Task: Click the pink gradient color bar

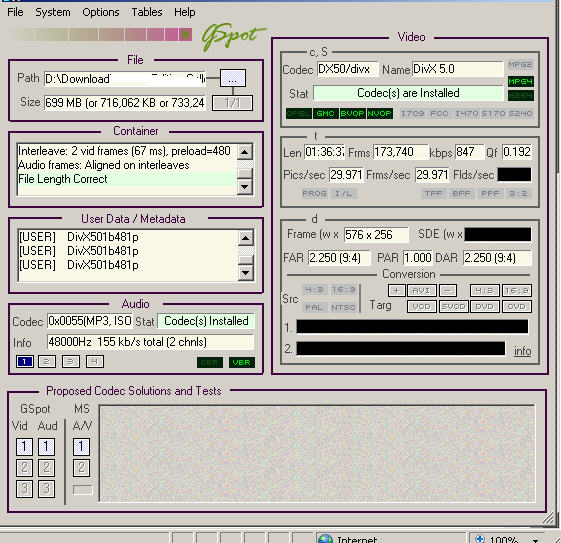Action: [x=103, y=35]
